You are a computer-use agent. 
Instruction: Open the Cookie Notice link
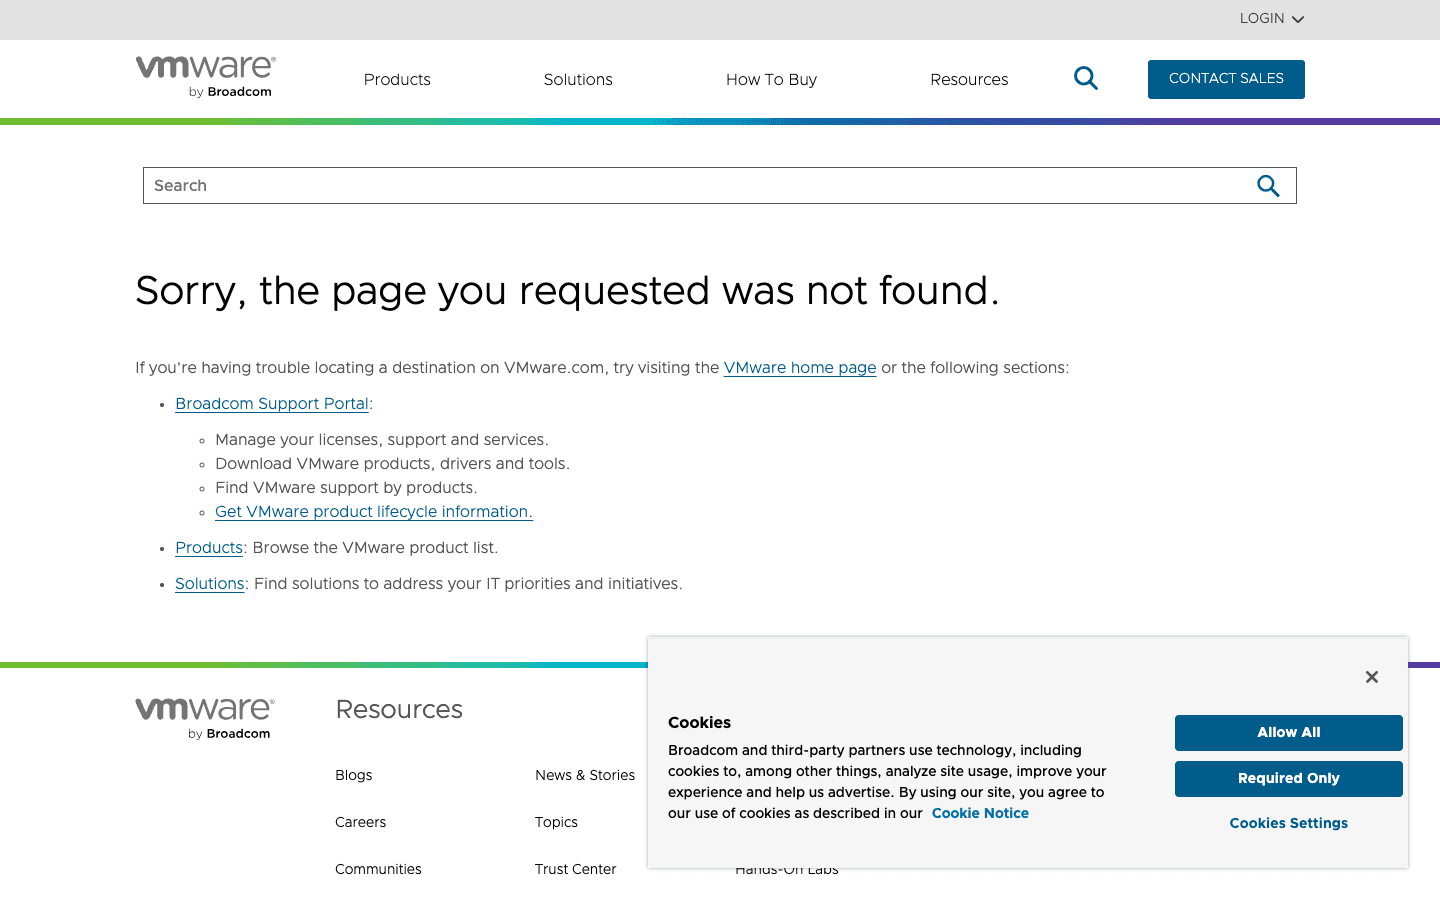980,813
